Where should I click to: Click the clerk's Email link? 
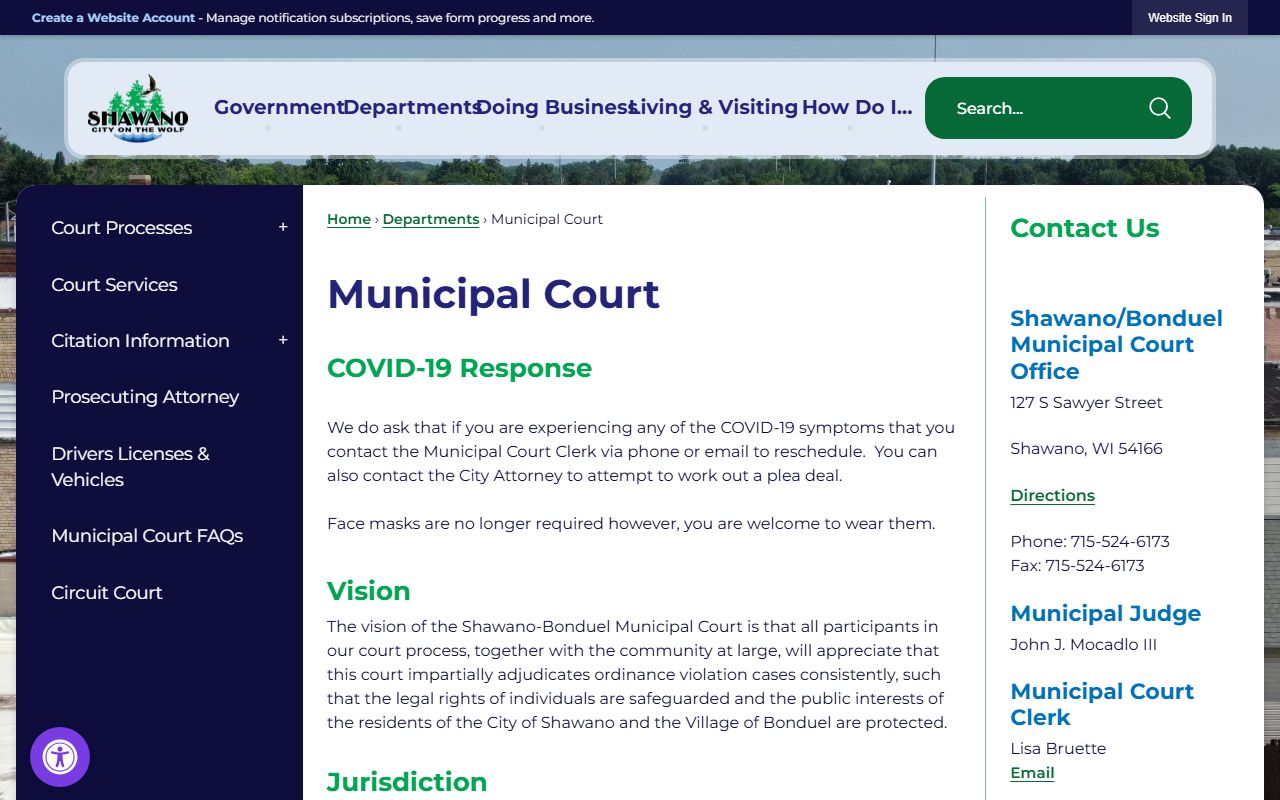[x=1032, y=773]
